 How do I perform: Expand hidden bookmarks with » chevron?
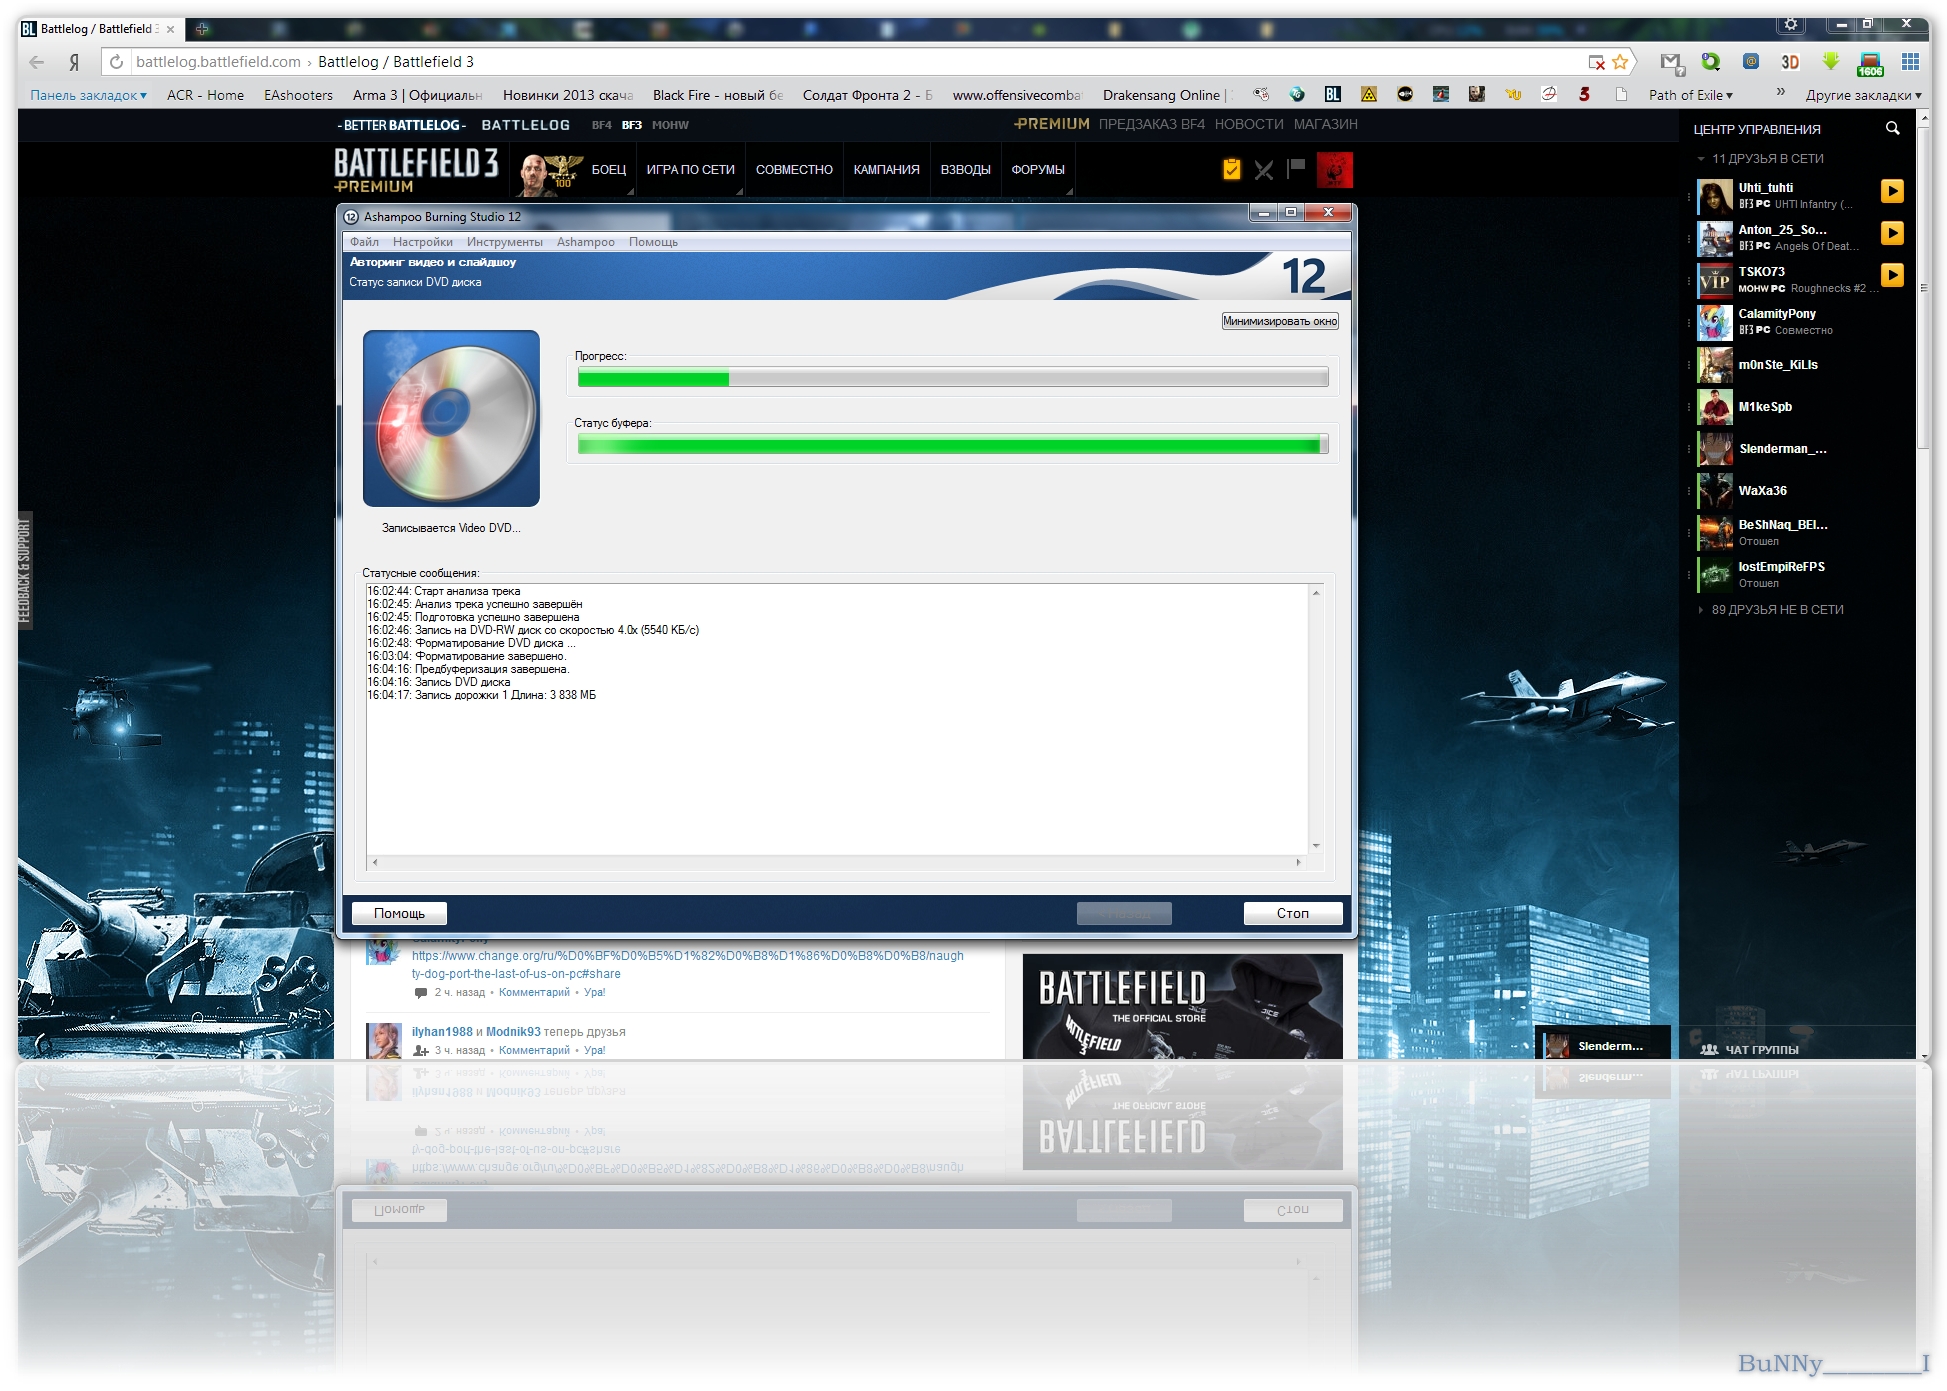[x=1781, y=93]
